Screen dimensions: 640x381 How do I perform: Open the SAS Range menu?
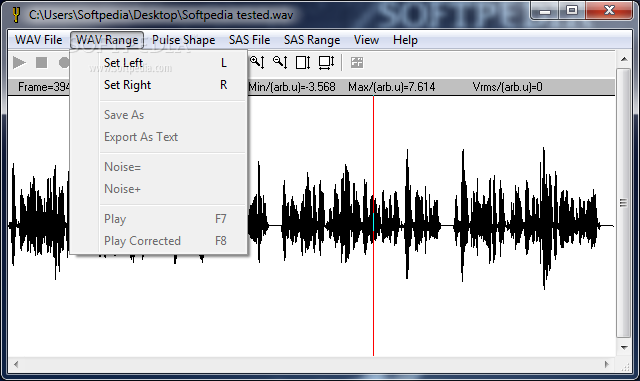pos(312,40)
